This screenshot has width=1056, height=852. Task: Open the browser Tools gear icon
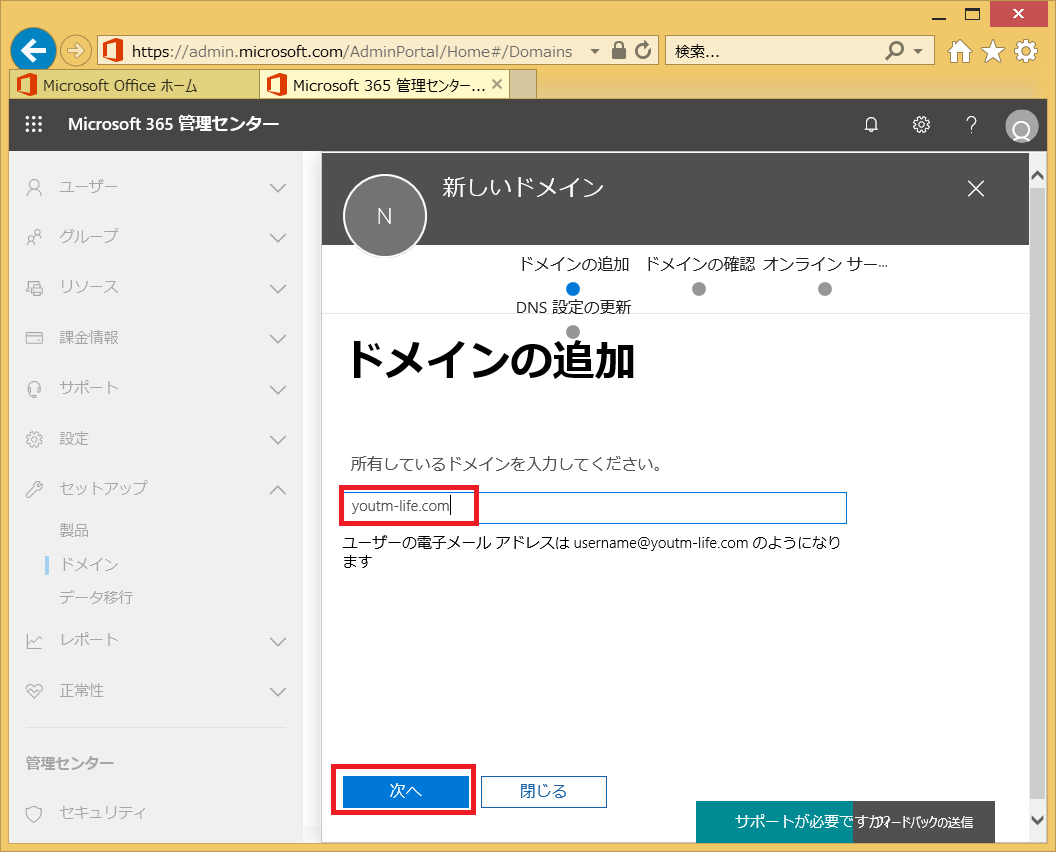coord(1026,51)
